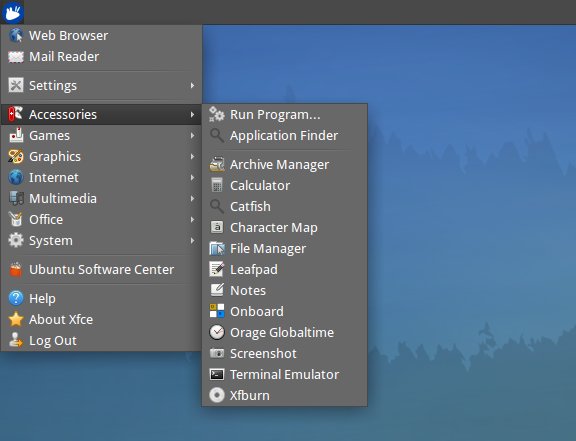The width and height of the screenshot is (576, 441).
Task: Click the Multimedia icon
Action: 16,198
